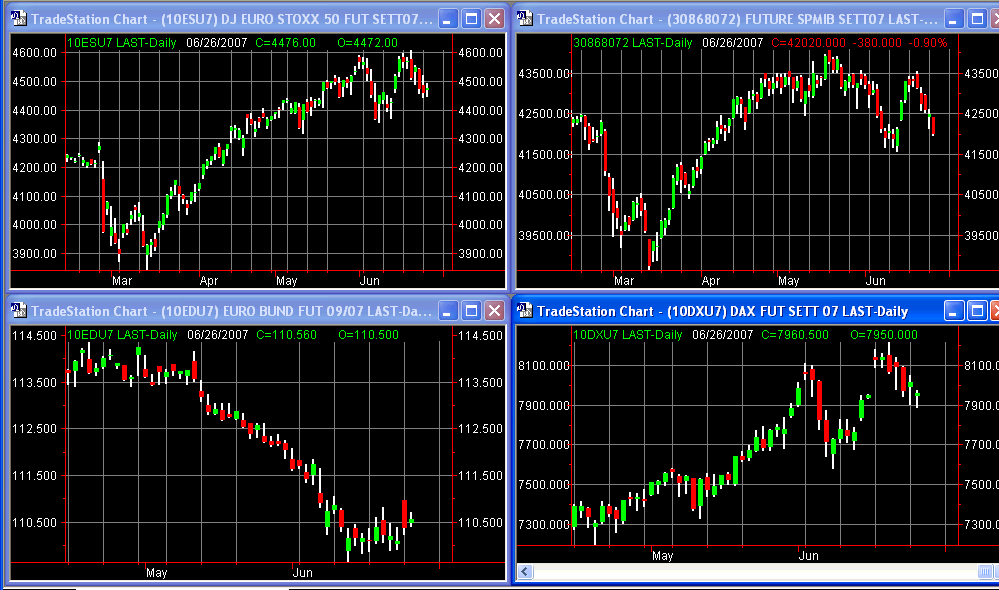Minimize the Euro Bund chart window
The width and height of the screenshot is (999, 590).
[x=448, y=311]
